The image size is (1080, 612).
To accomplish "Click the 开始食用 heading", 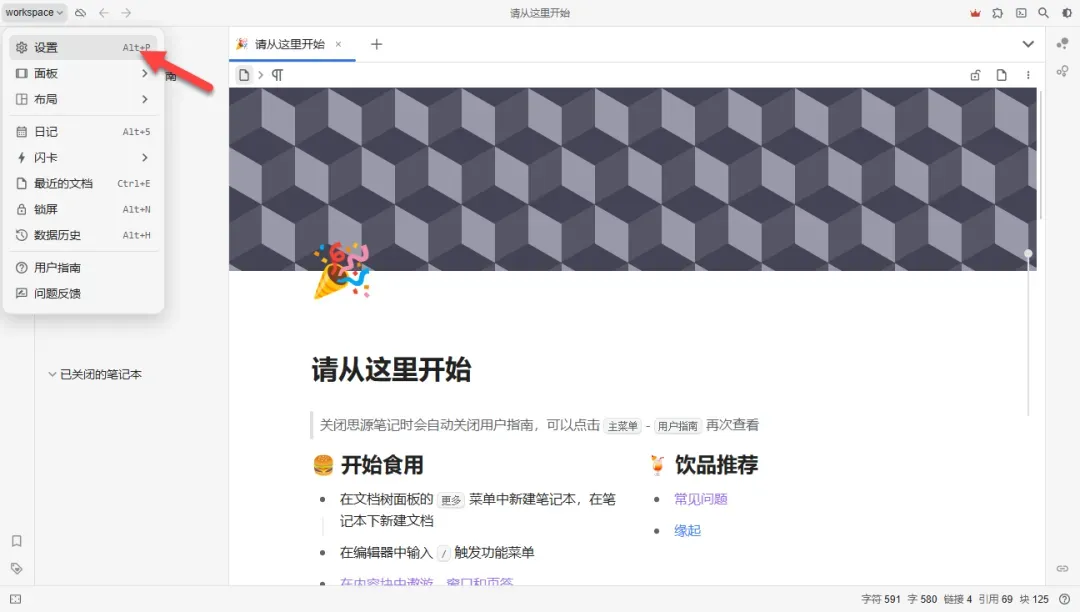I will tap(382, 465).
